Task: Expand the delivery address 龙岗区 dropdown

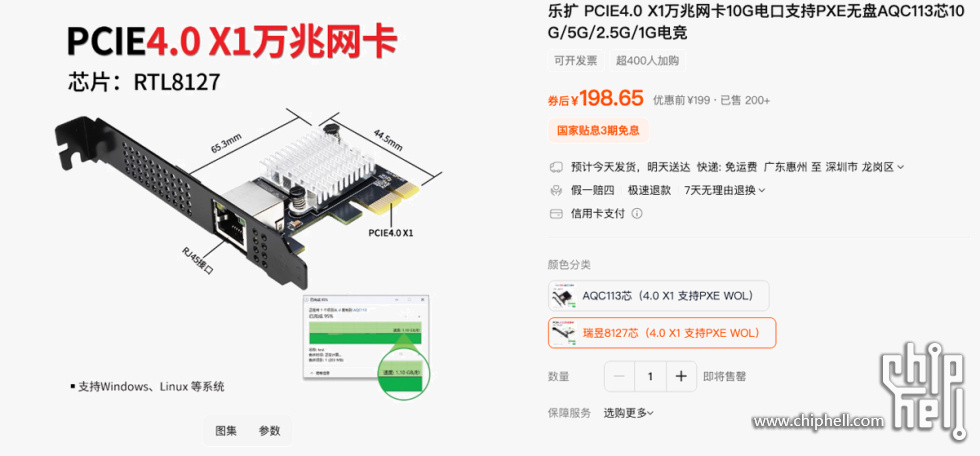Action: pos(901,167)
